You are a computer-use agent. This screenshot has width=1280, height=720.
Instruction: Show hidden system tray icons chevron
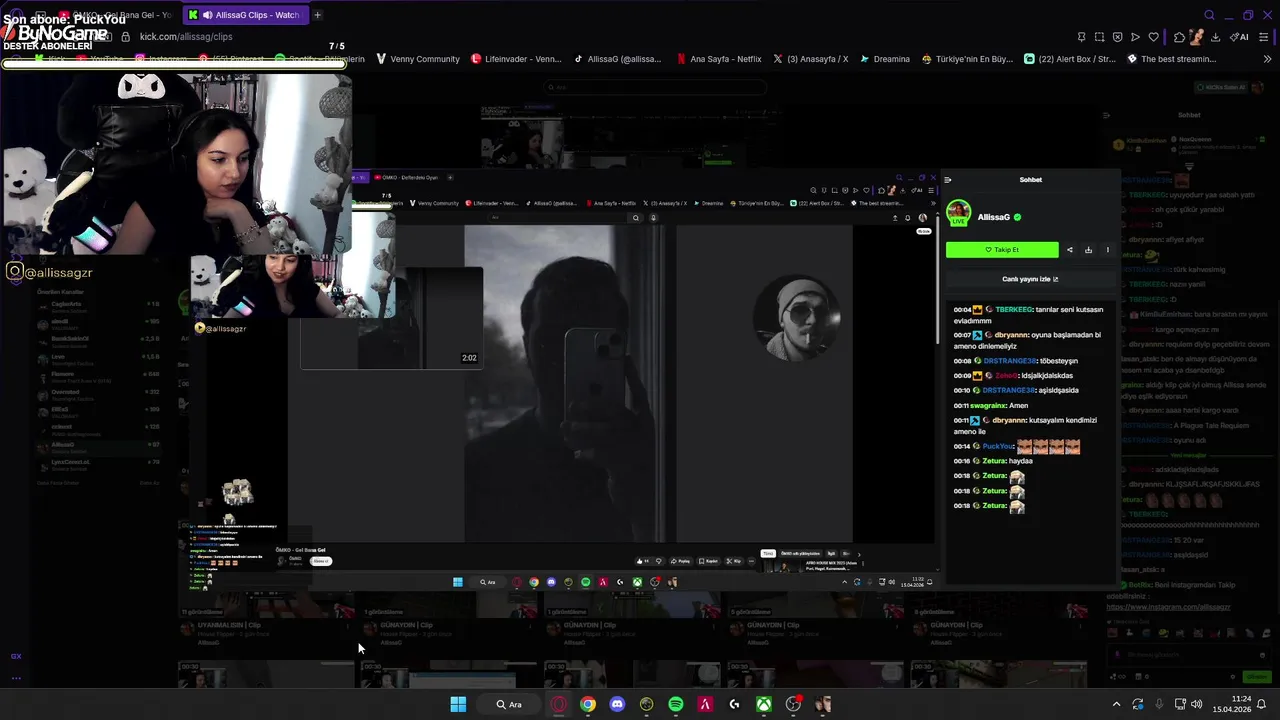point(1116,704)
